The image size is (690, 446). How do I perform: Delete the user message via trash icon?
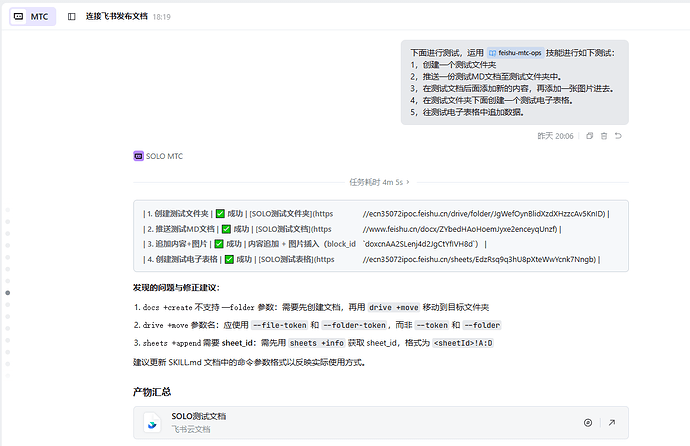(x=604, y=136)
